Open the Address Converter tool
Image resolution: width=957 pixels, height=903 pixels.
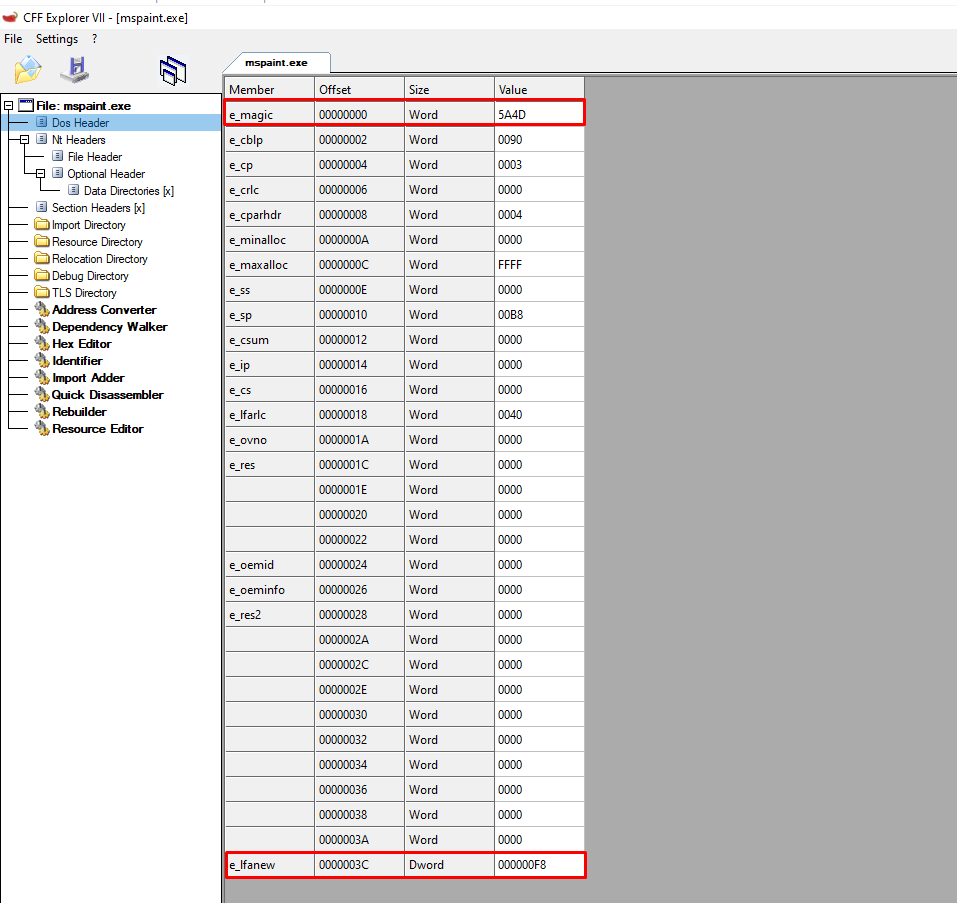point(104,310)
